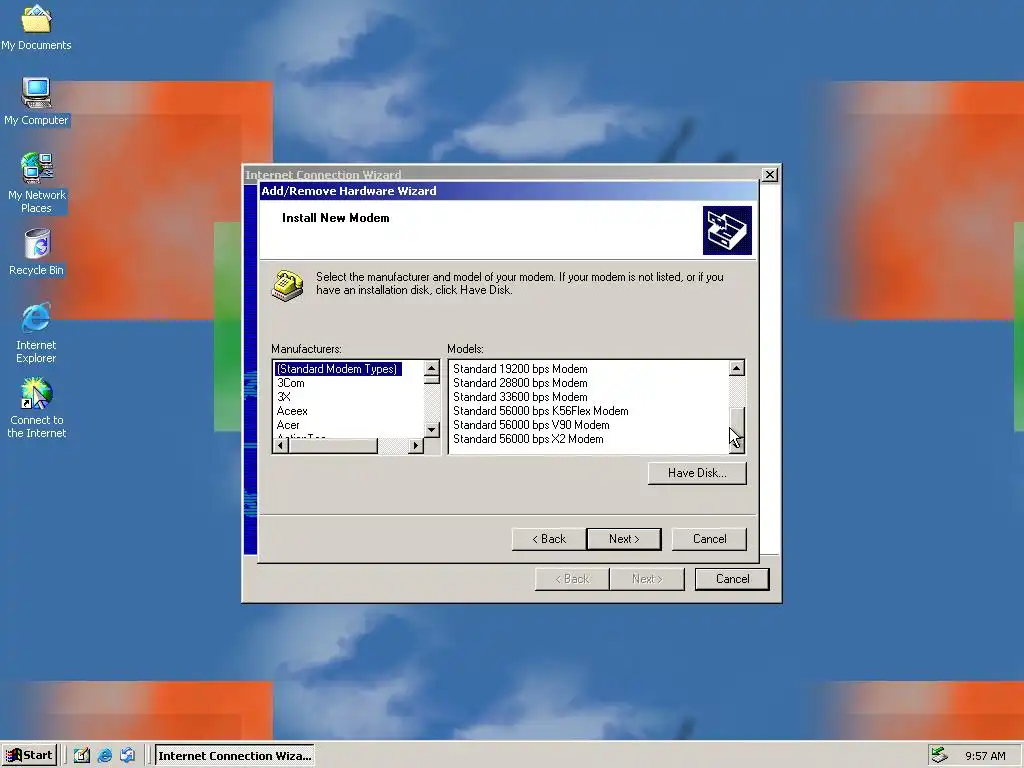Click Manufacturers list scroll left arrow
This screenshot has width=1024, height=768.
pos(281,445)
